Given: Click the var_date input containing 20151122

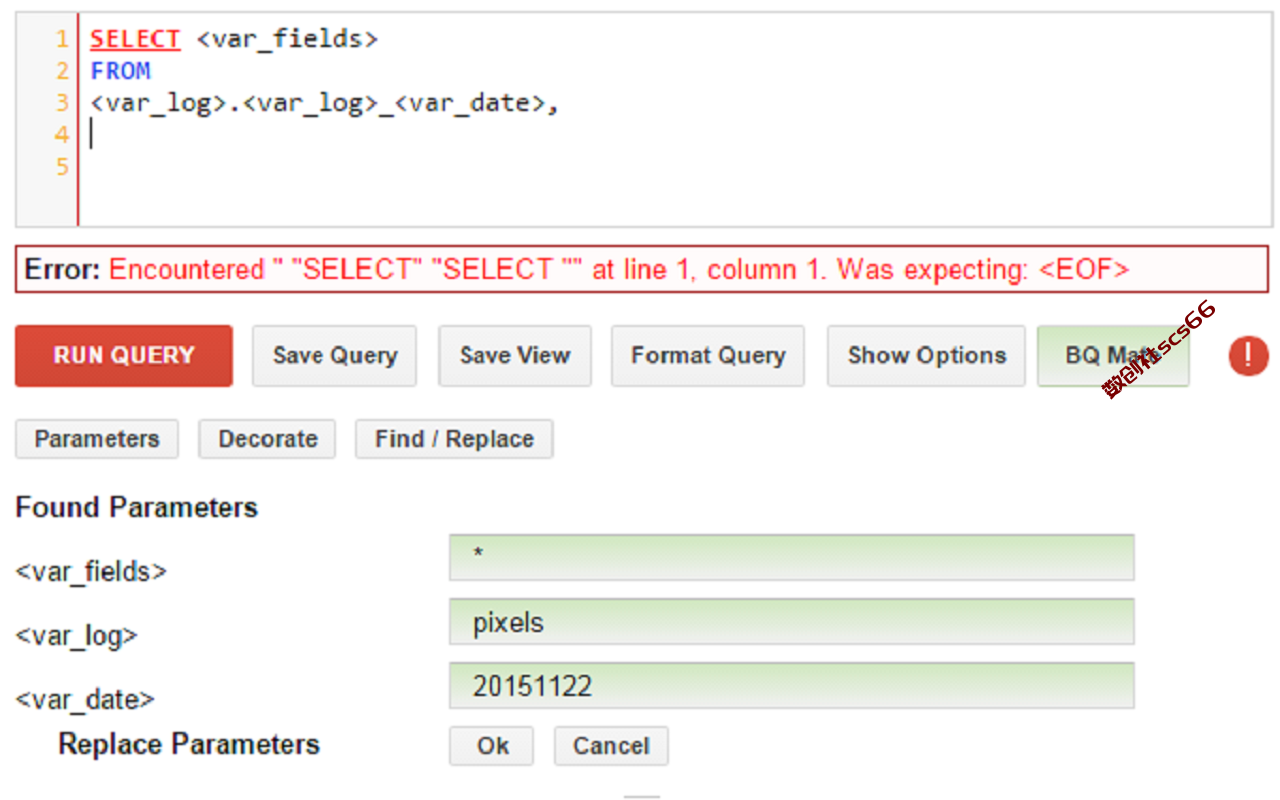Looking at the screenshot, I should pos(792,686).
